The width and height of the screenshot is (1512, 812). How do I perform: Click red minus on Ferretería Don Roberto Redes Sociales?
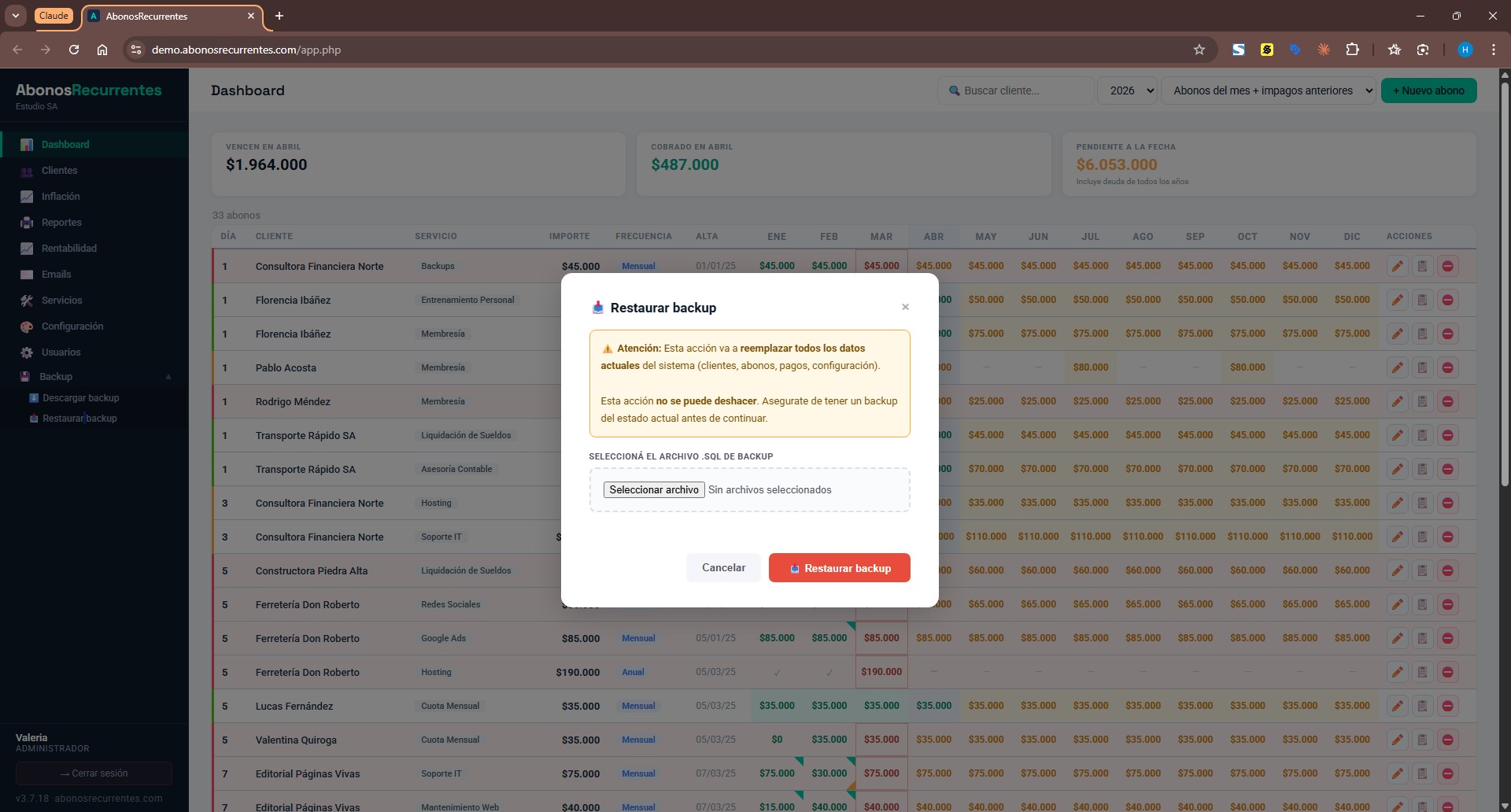(1447, 605)
